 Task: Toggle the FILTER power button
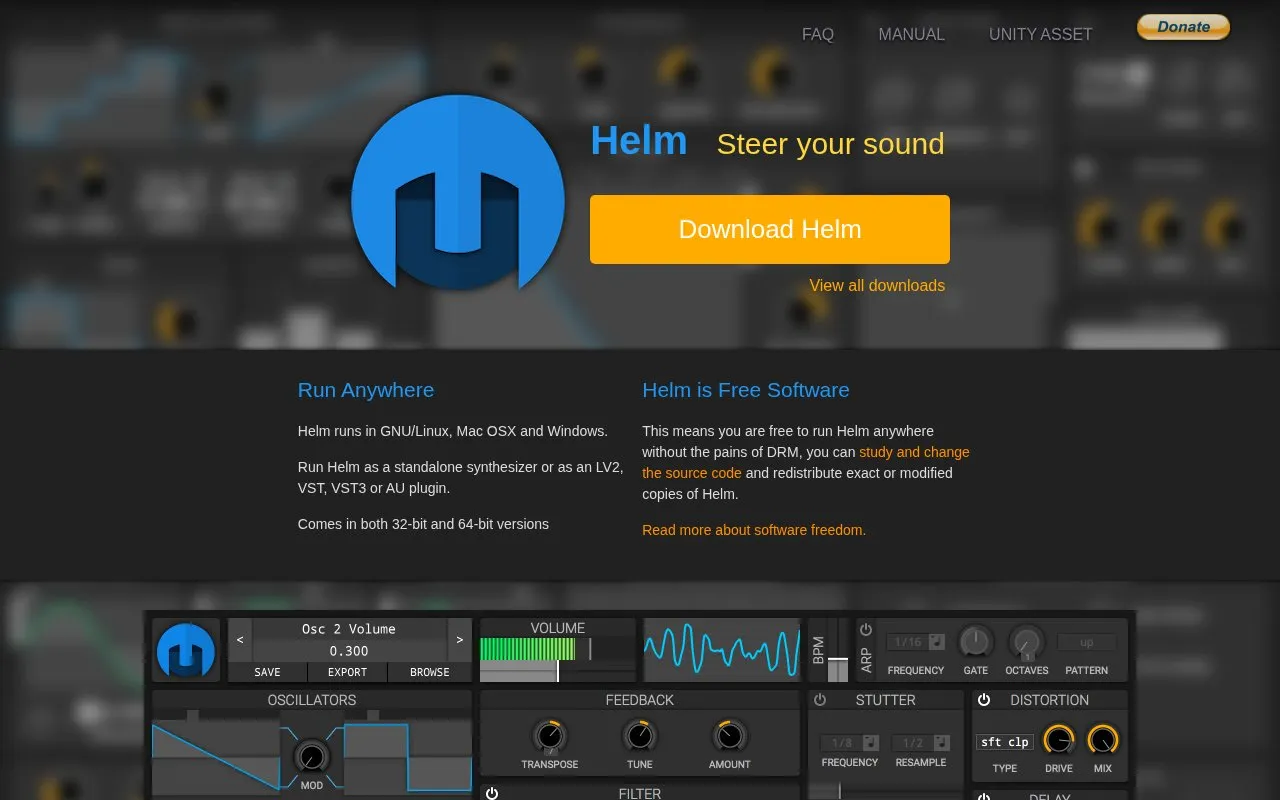click(x=492, y=793)
